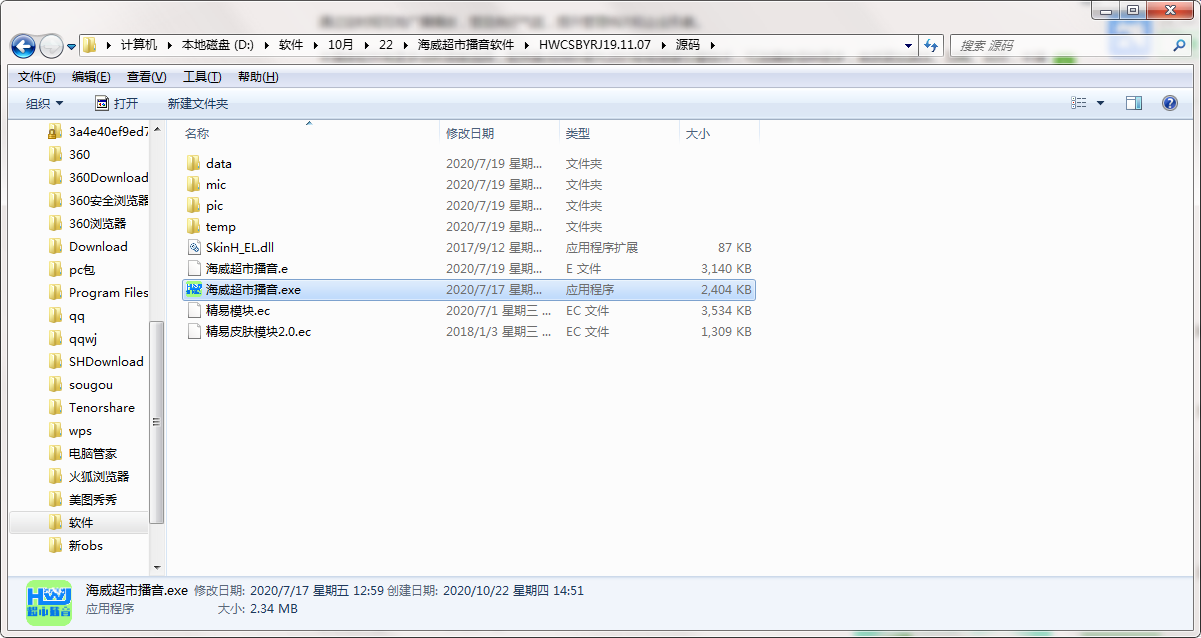Select the 海威超市播音.e file icon

pyautogui.click(x=194, y=268)
